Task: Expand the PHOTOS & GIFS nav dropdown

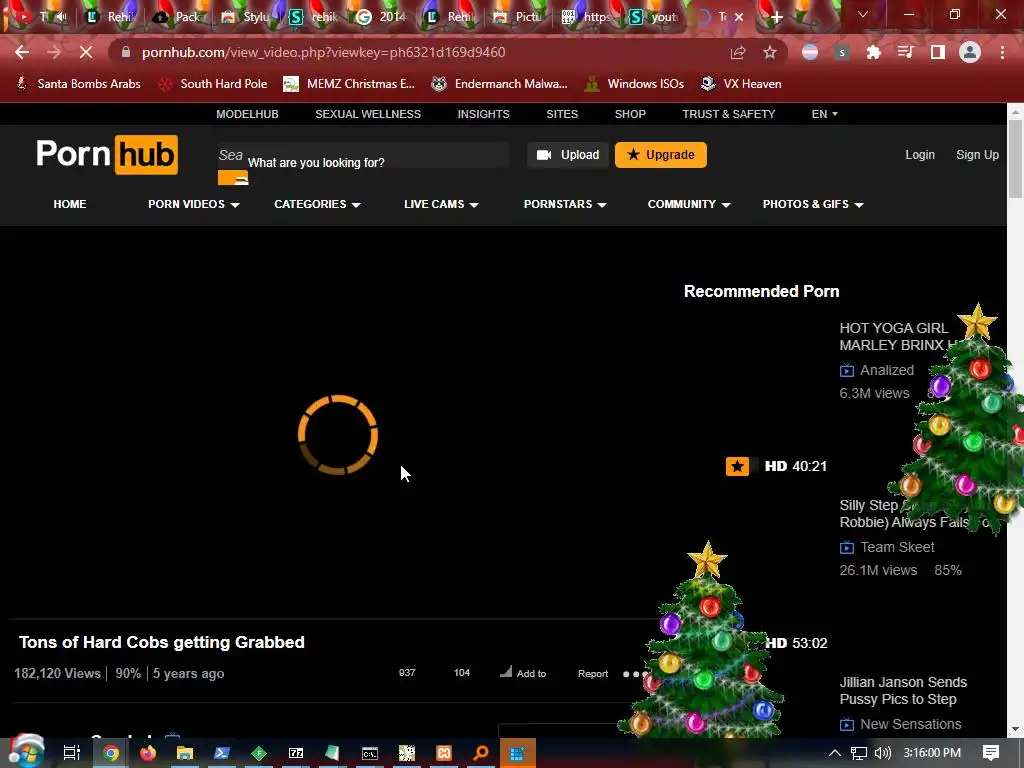Action: (813, 204)
